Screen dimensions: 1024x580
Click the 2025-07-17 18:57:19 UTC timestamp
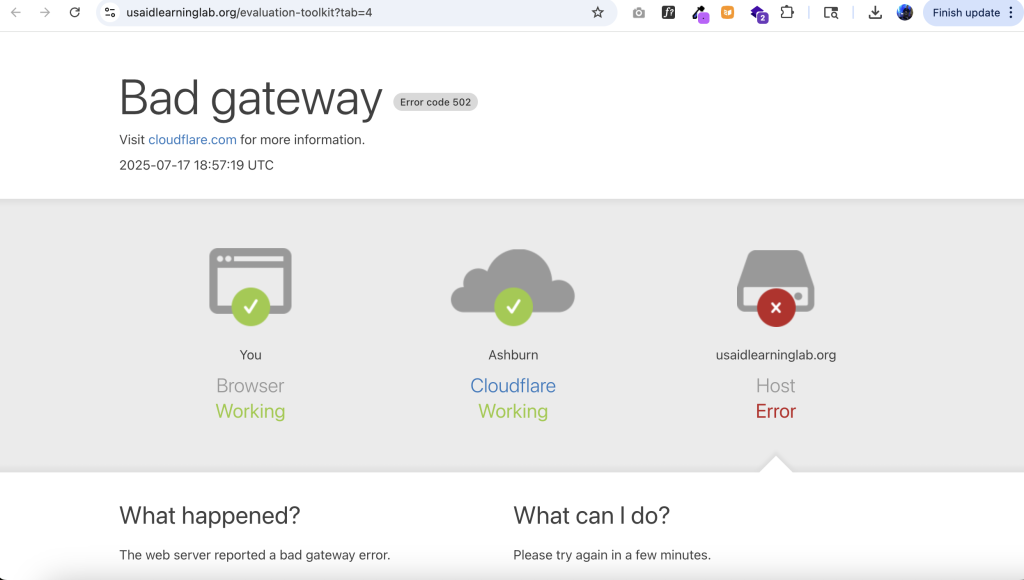[x=197, y=165]
